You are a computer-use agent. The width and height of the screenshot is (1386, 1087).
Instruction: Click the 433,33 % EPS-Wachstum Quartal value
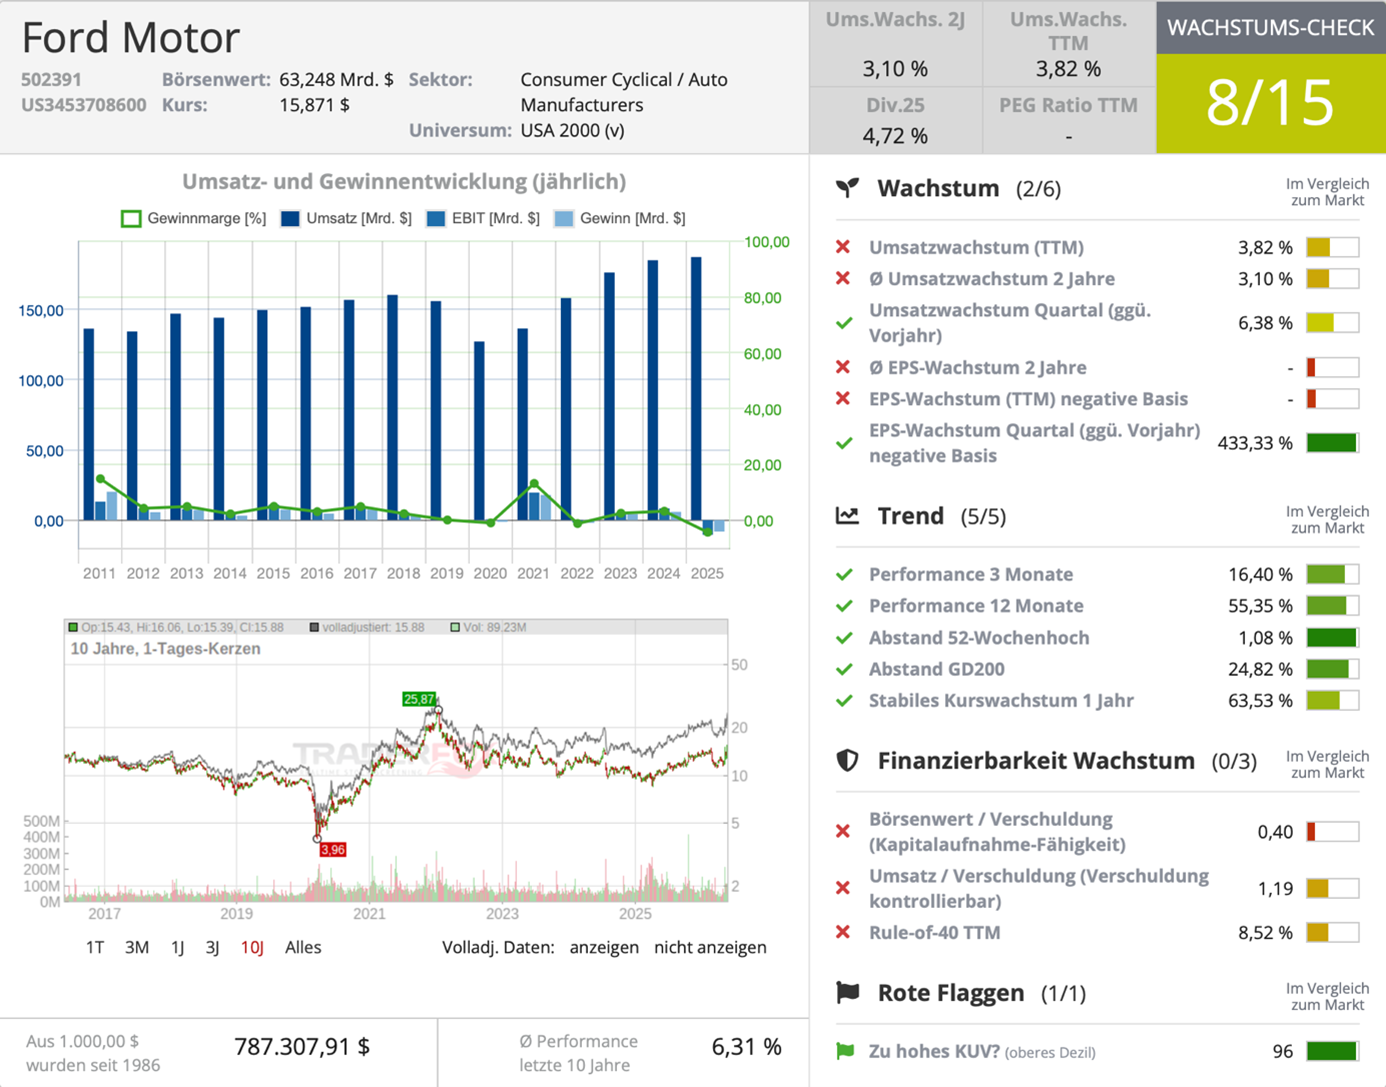pos(1255,443)
